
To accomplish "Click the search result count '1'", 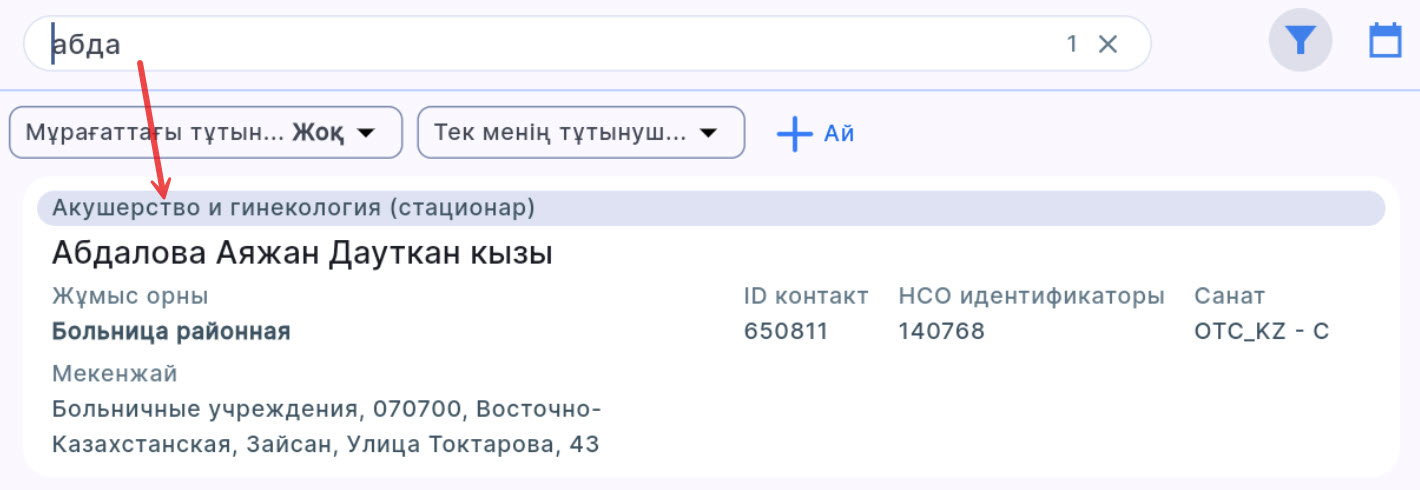I will (x=1072, y=44).
